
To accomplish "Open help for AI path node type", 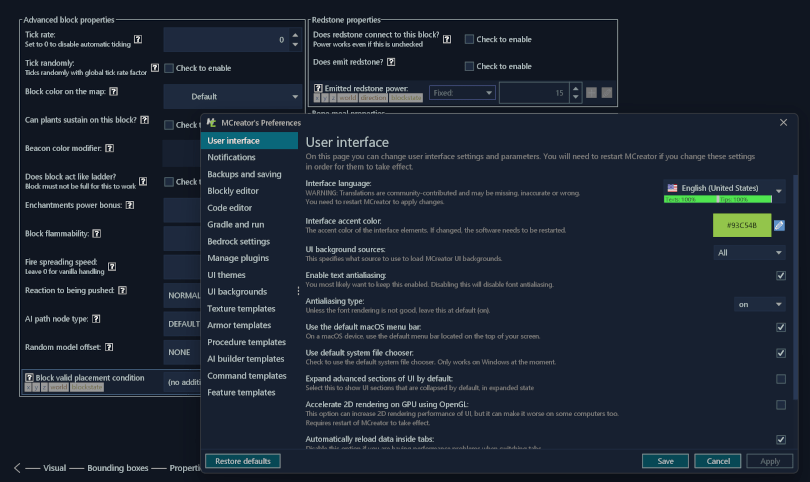I will [x=96, y=319].
